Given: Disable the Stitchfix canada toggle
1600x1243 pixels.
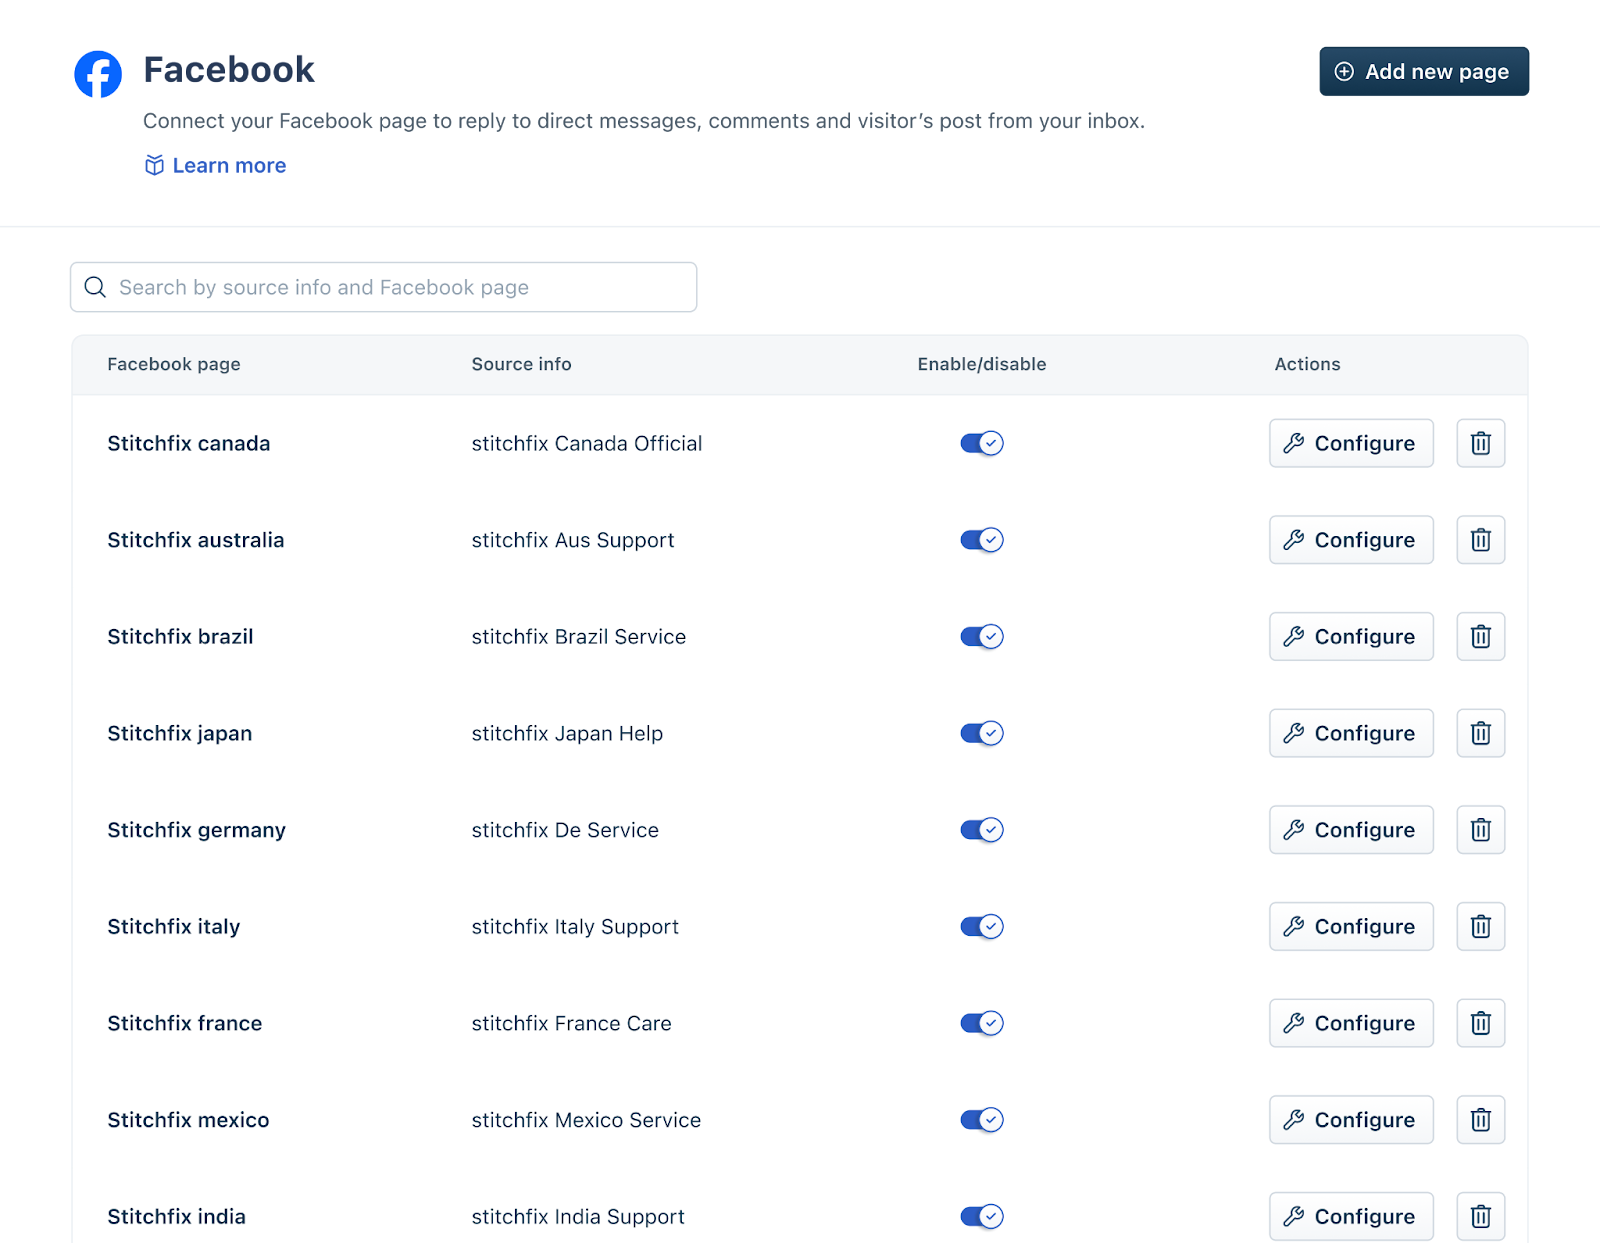Looking at the screenshot, I should point(981,443).
